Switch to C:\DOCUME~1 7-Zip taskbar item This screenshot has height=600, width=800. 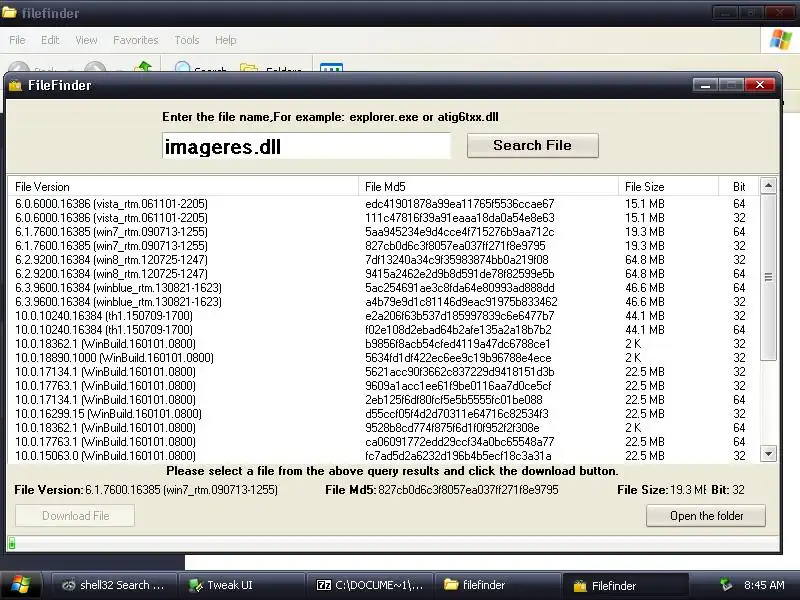[x=369, y=585]
